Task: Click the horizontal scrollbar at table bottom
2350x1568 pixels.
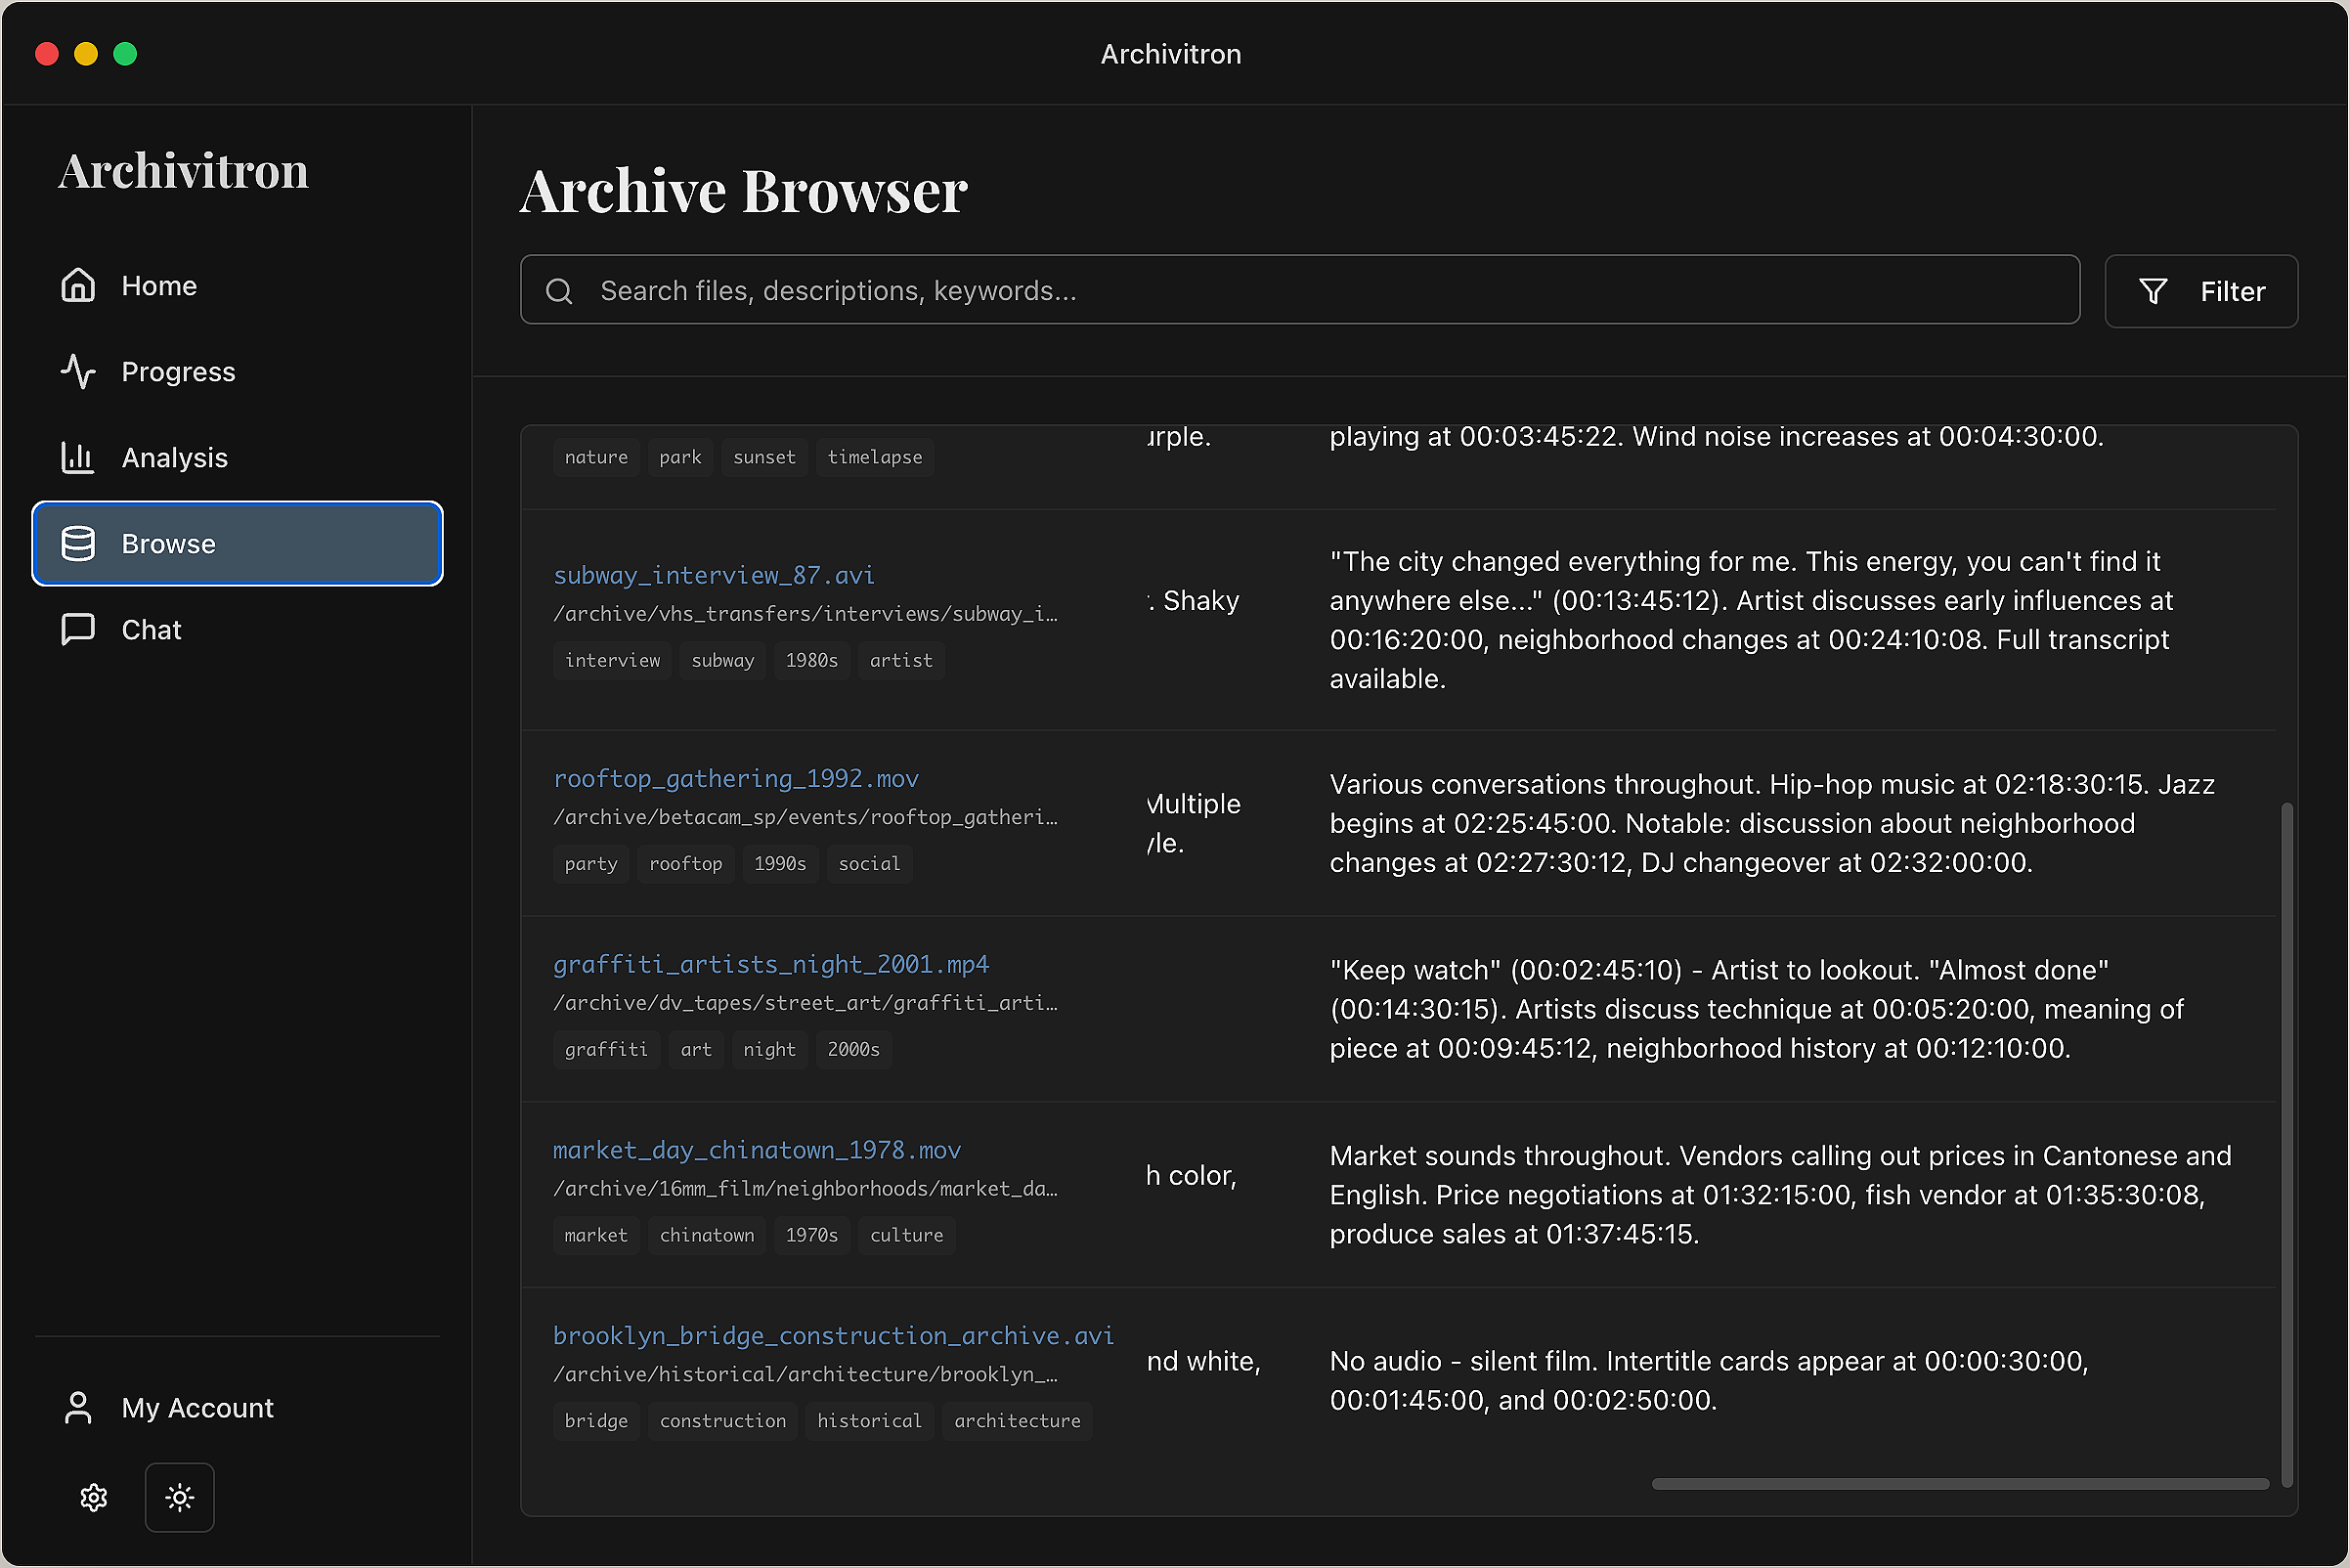Action: 1960,1484
